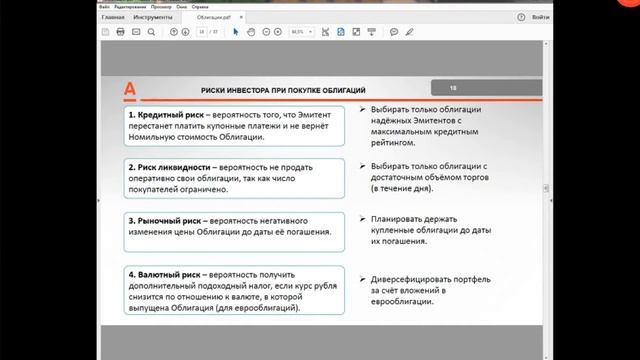The height and width of the screenshot is (360, 640).
Task: Open zoom level dropdown
Action: (x=310, y=32)
